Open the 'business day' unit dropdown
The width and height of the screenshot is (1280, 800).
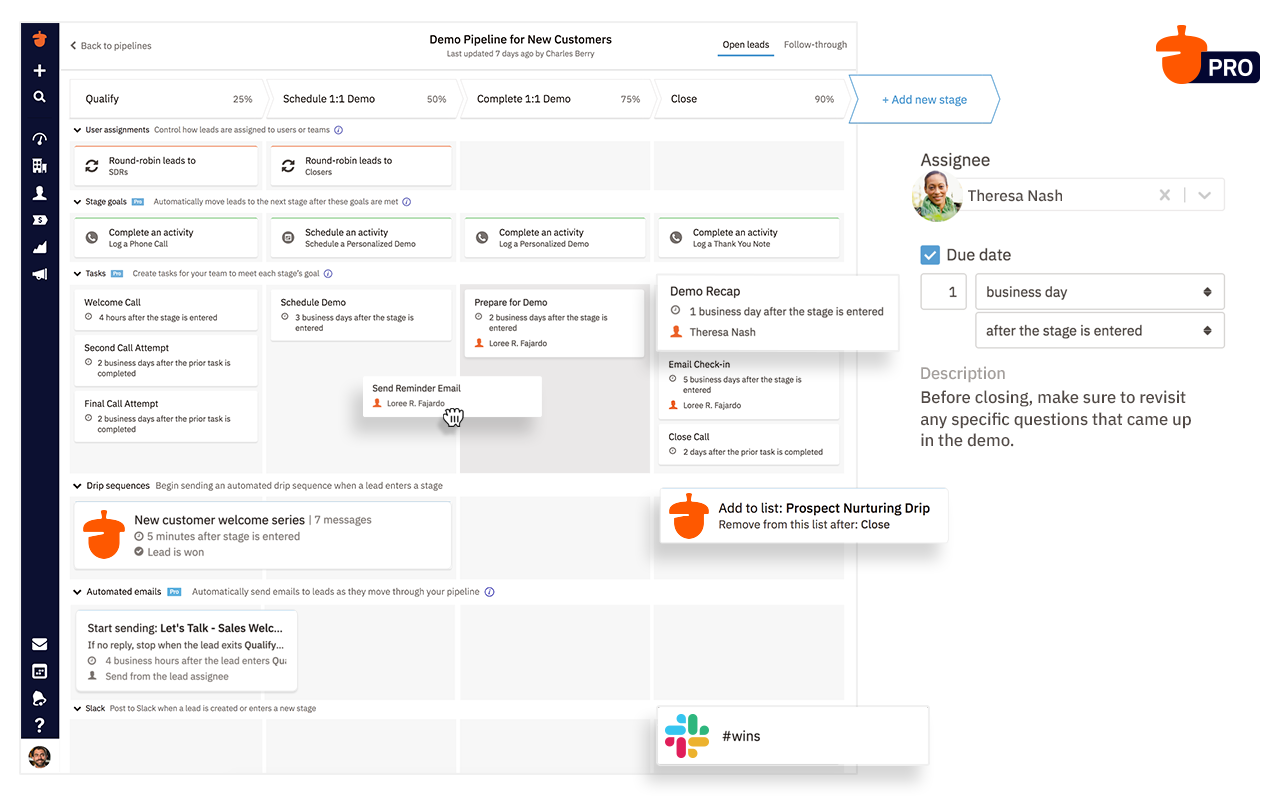point(1100,292)
